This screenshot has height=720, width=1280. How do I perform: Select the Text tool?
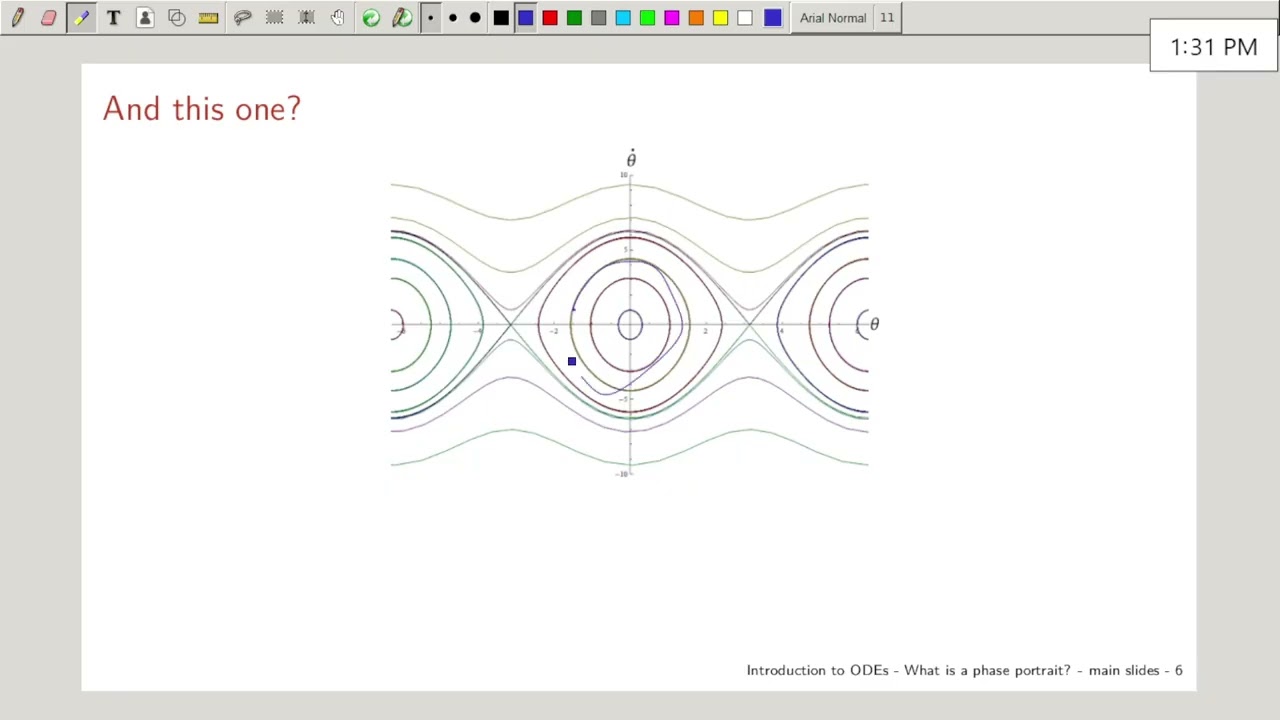tap(113, 18)
